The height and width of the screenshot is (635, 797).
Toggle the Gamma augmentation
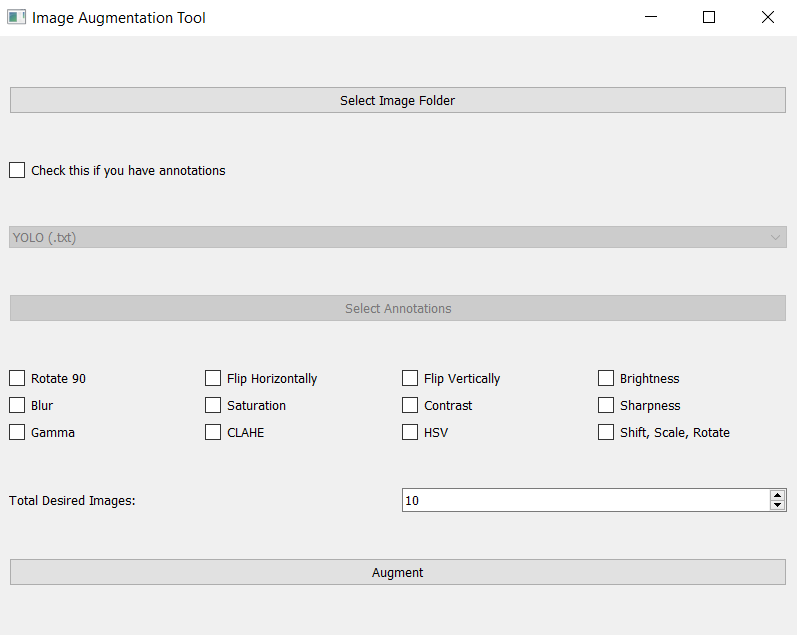click(17, 432)
